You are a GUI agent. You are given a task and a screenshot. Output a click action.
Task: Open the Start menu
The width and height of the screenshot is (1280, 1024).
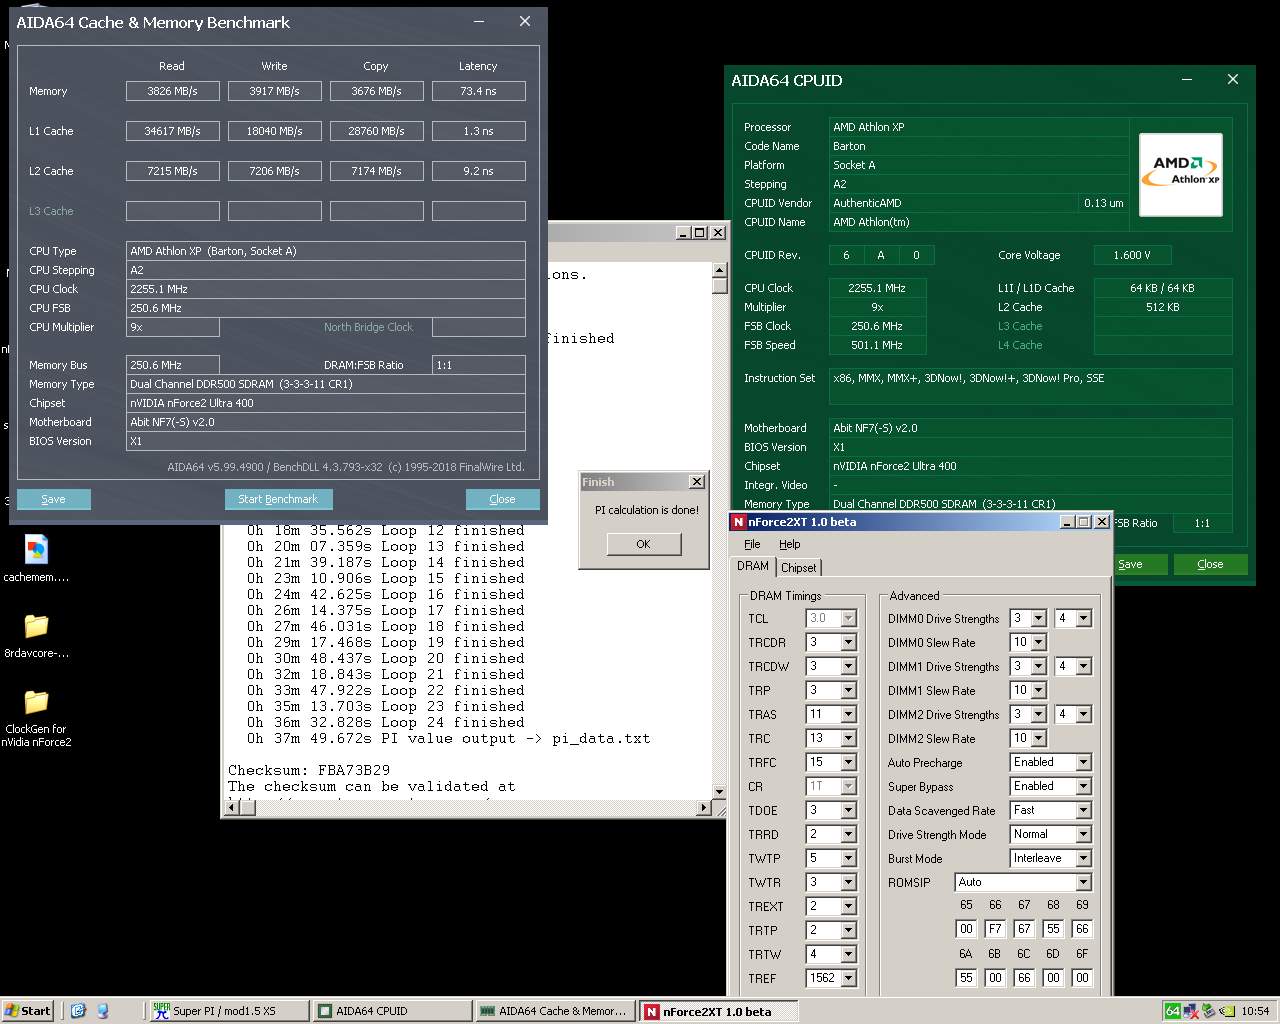28,1011
